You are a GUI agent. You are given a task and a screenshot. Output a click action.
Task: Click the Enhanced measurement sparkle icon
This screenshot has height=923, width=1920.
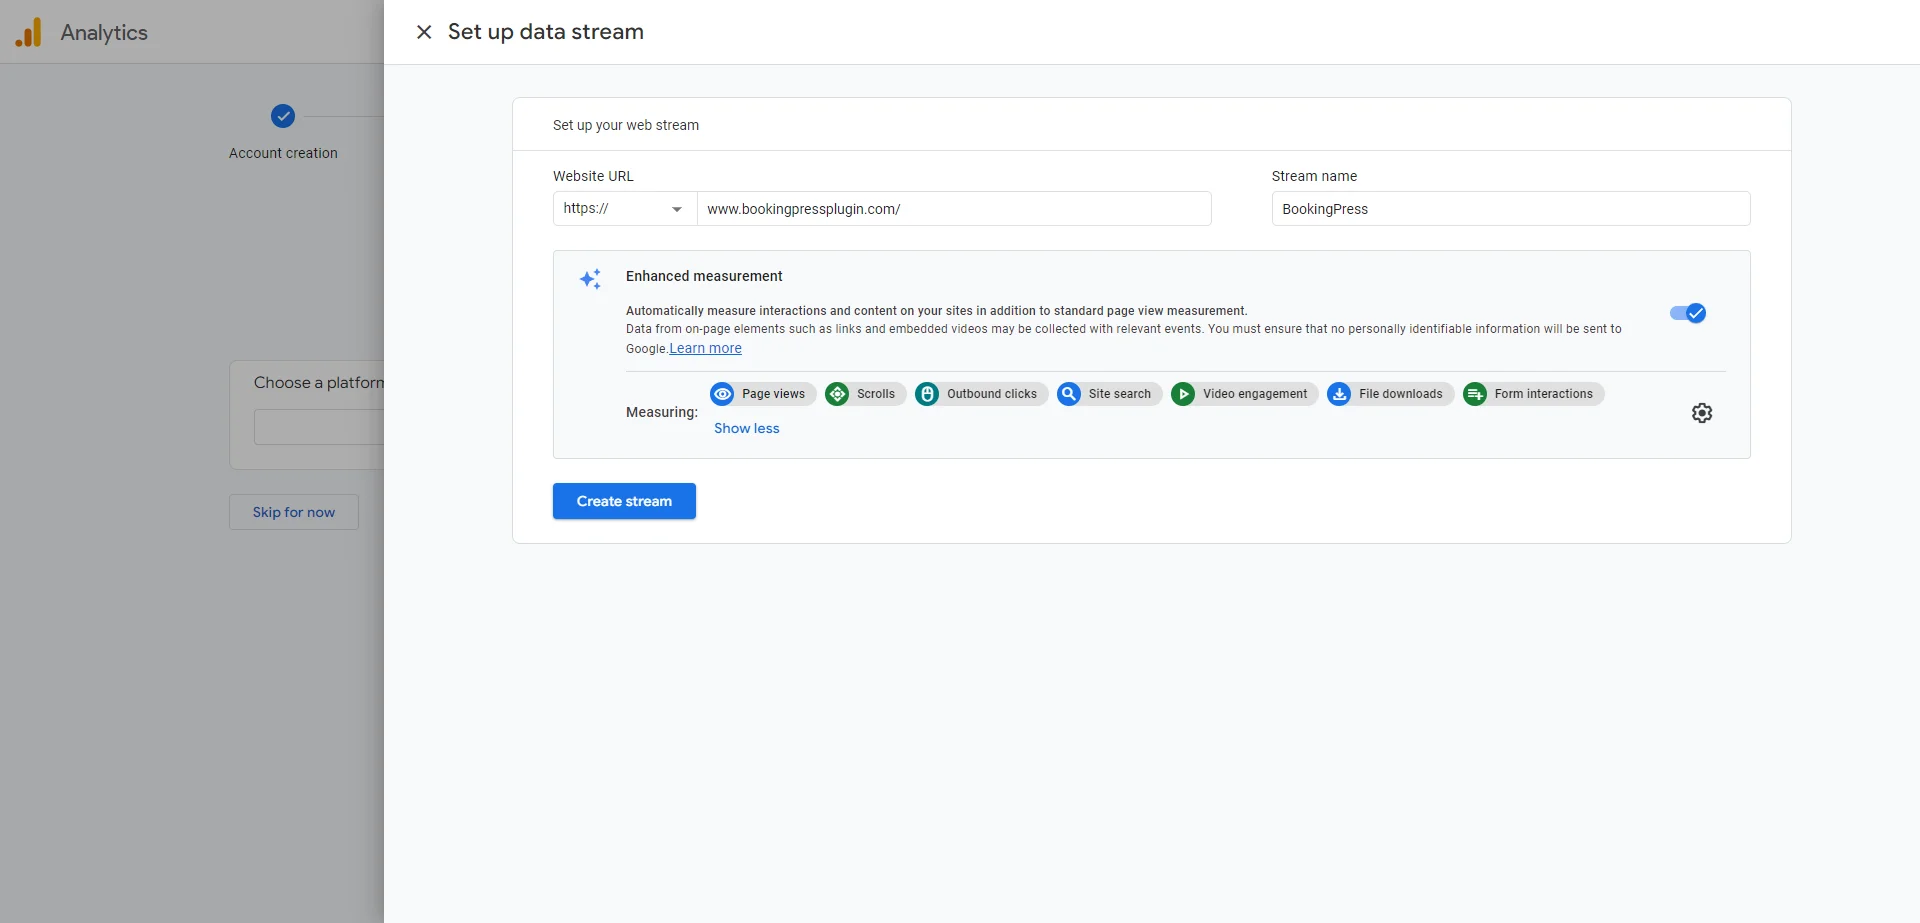pos(590,279)
